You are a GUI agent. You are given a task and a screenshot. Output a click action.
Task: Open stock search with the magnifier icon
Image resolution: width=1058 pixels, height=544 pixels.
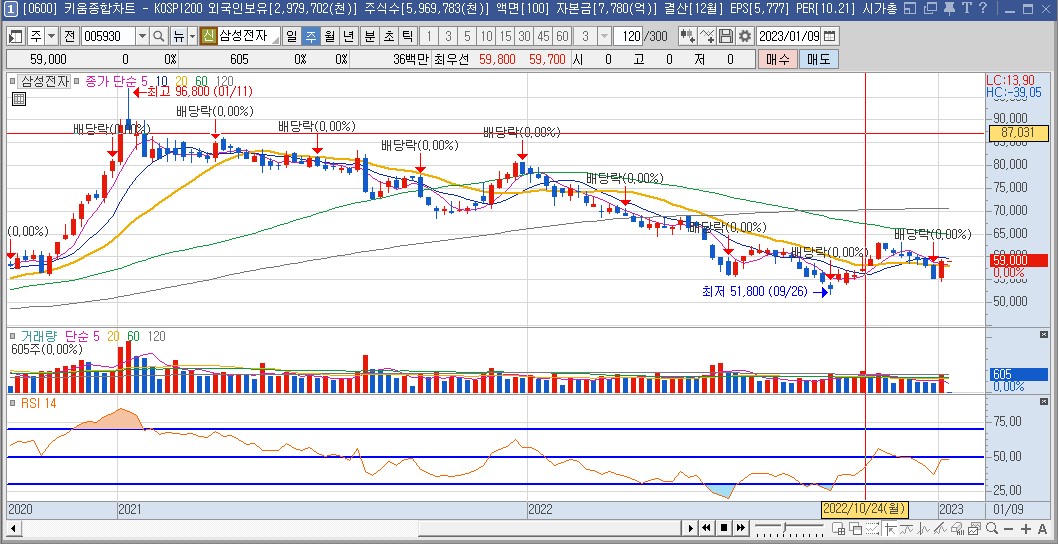coord(159,36)
